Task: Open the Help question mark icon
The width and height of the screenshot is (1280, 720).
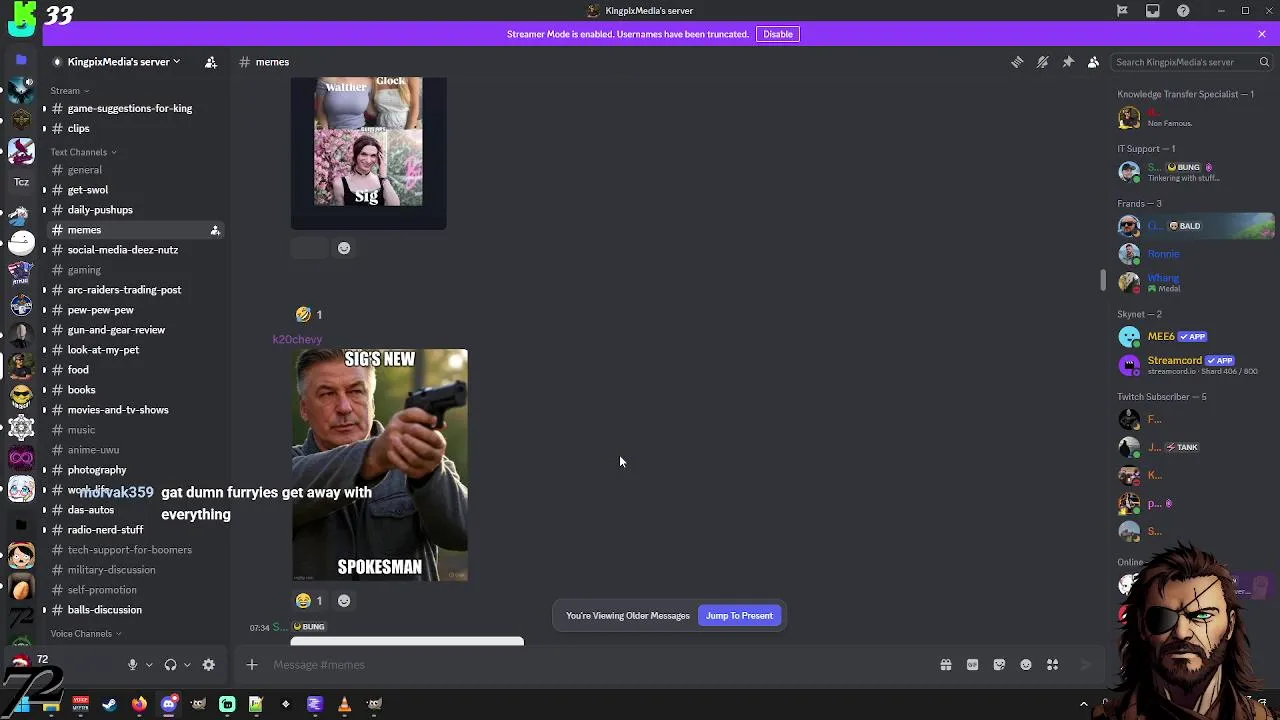Action: (1183, 11)
